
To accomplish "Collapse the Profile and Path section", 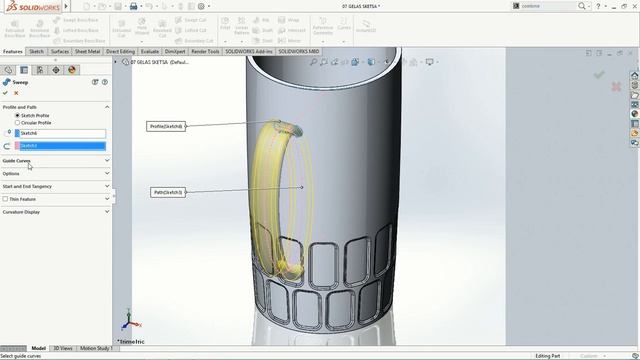I will [x=107, y=107].
